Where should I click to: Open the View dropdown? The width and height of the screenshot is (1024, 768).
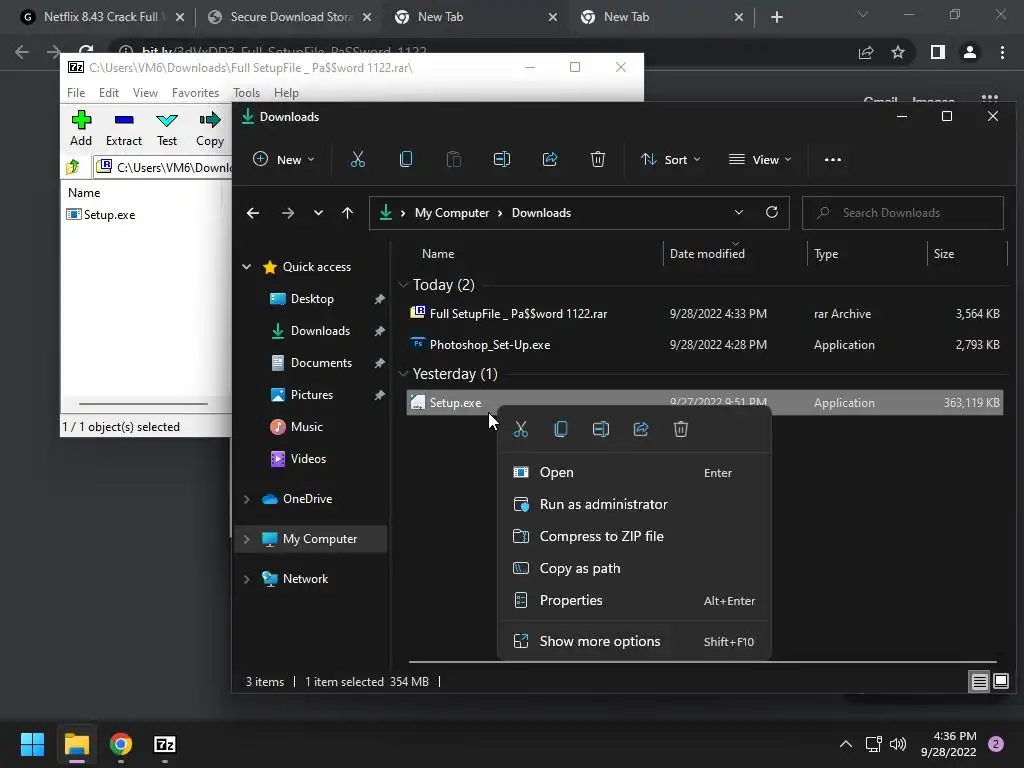pyautogui.click(x=760, y=159)
